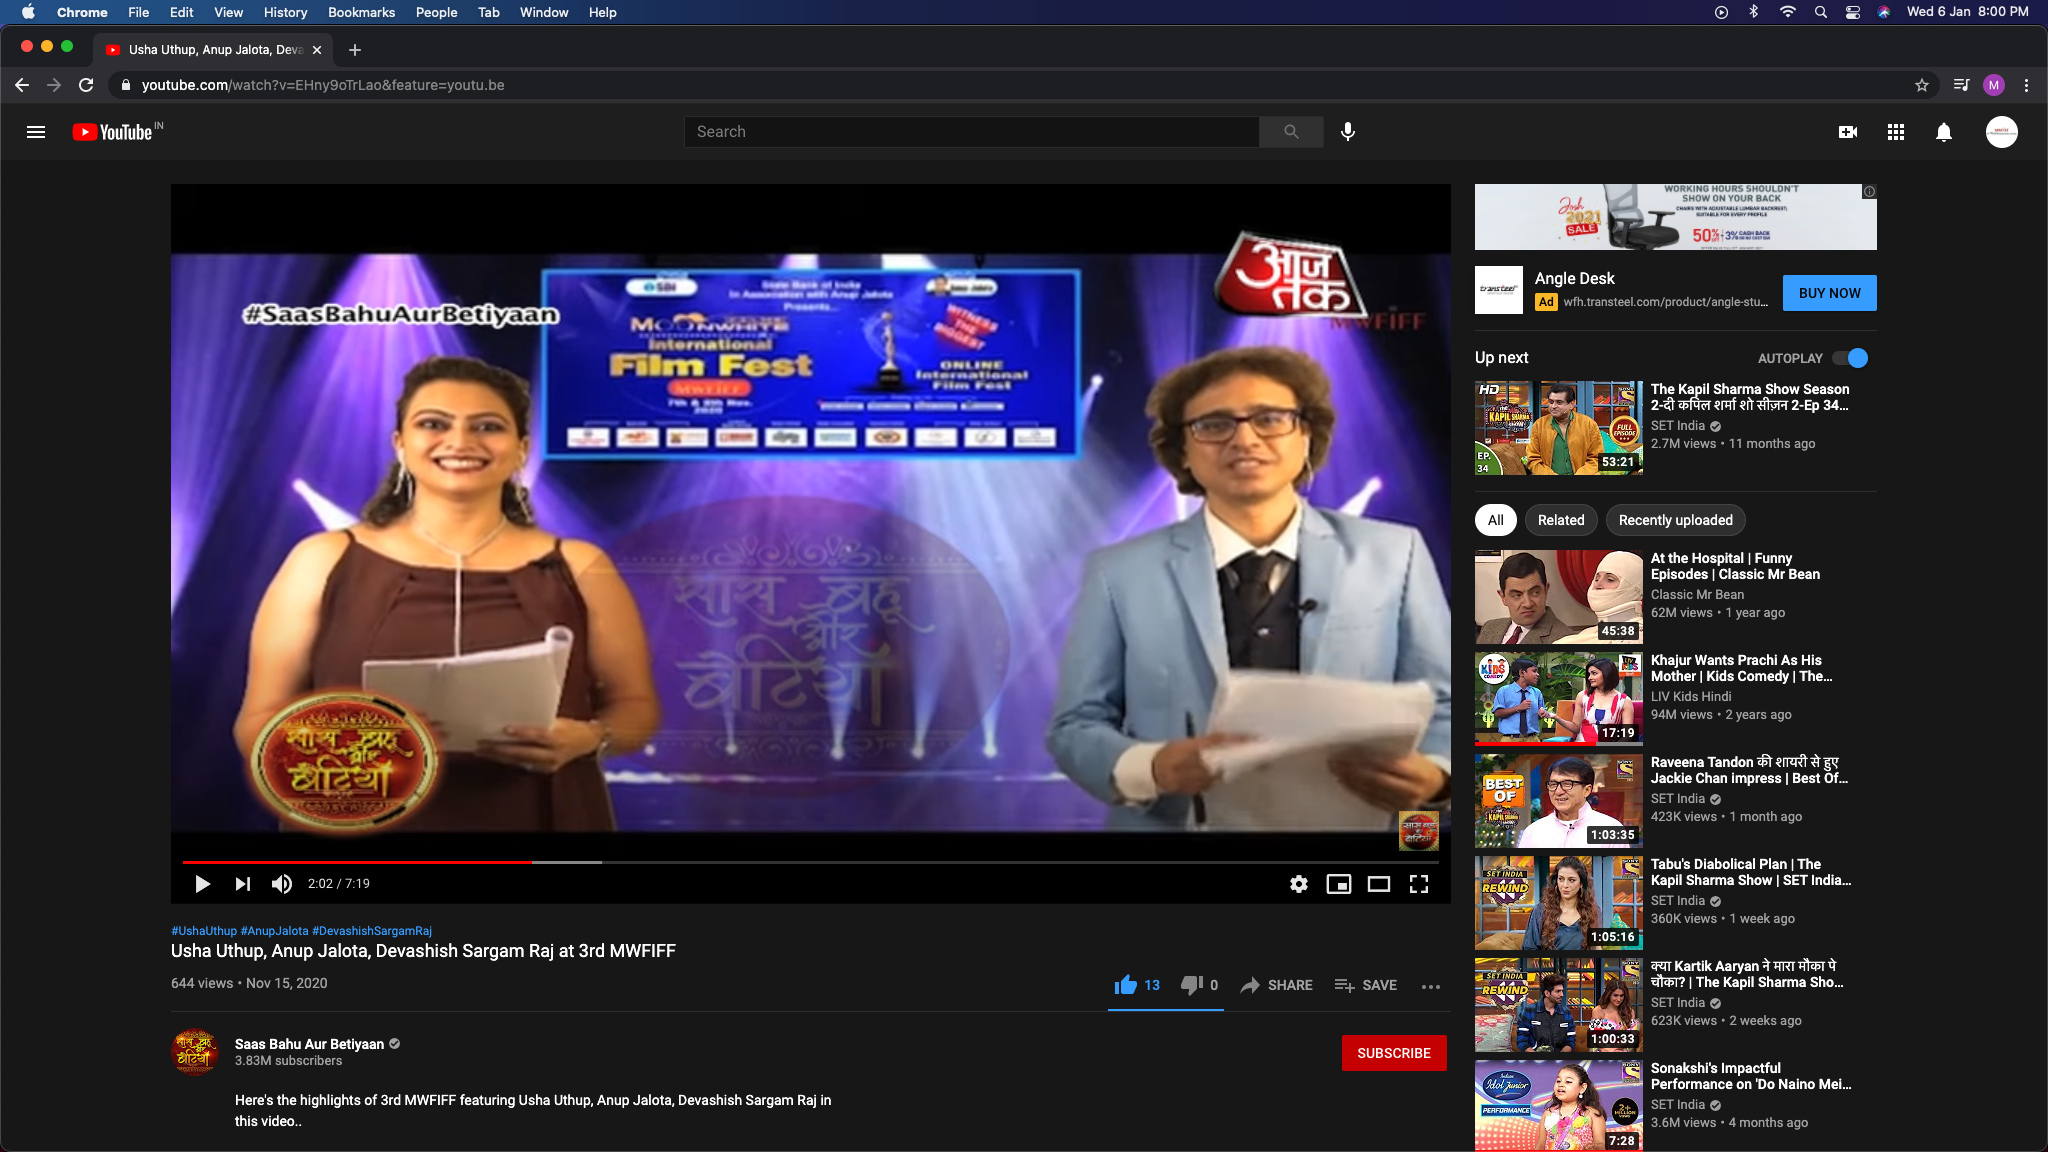This screenshot has height=1152, width=2048.
Task: Mute the video volume
Action: [282, 884]
